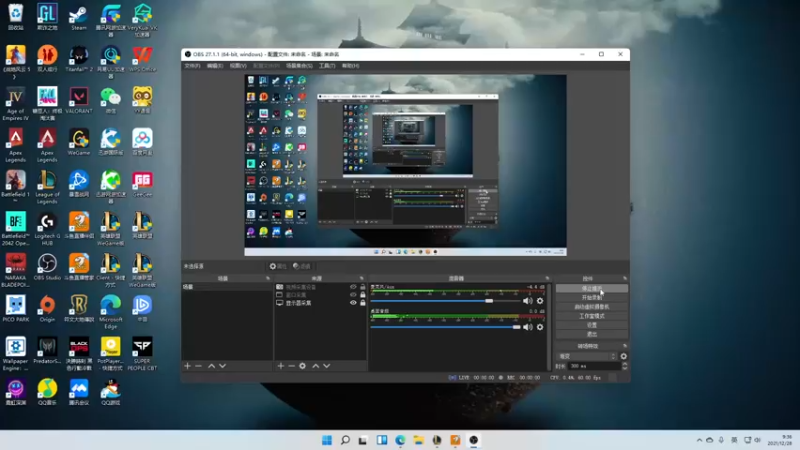Image resolution: width=800 pixels, height=450 pixels.
Task: Open the 视图(V) menu
Action: click(238, 66)
